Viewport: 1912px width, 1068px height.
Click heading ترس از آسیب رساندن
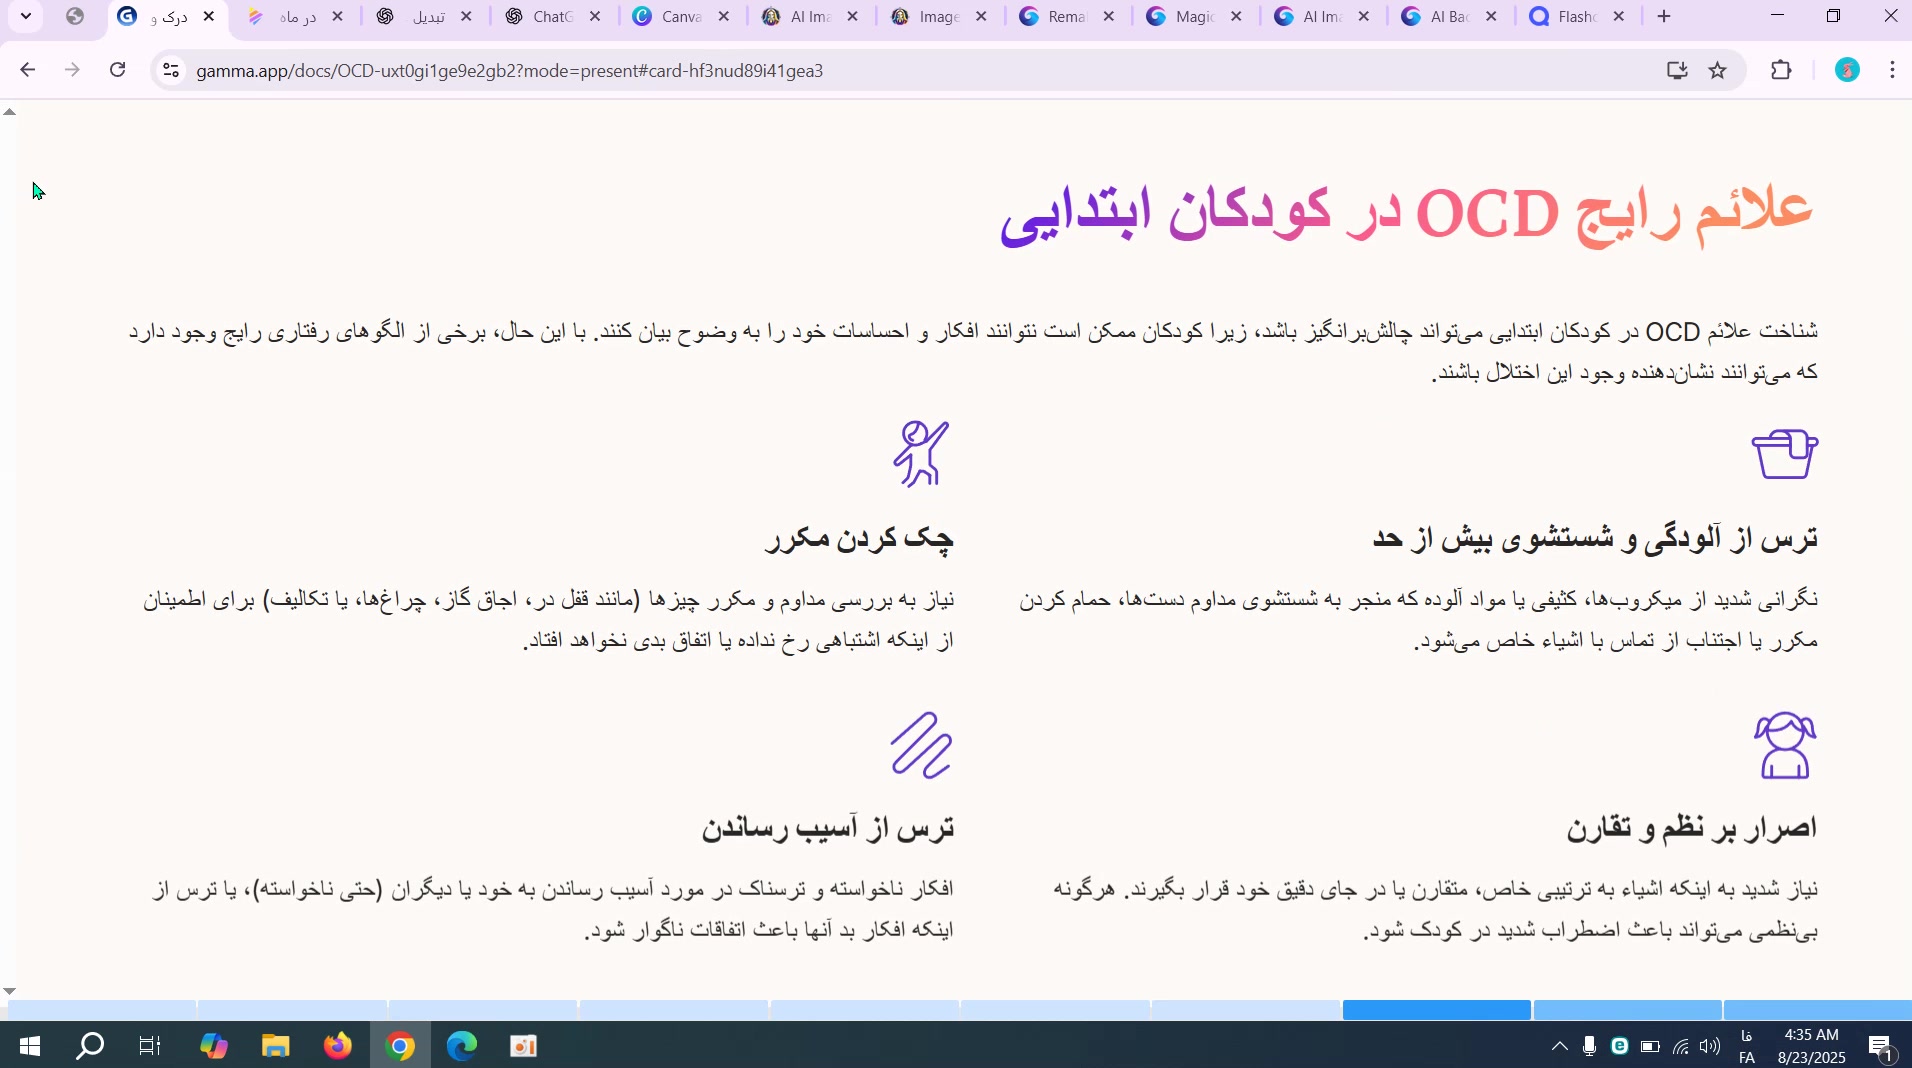point(828,828)
